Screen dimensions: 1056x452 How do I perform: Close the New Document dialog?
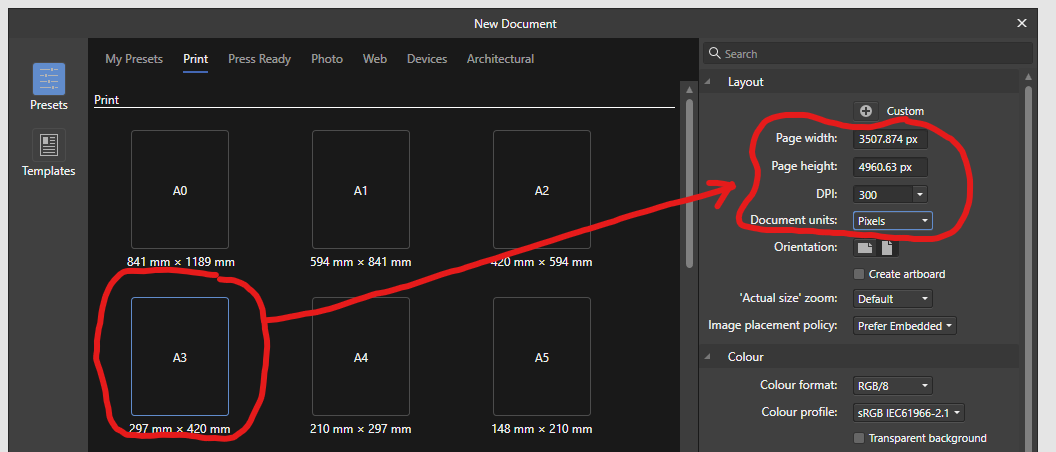tap(1021, 24)
